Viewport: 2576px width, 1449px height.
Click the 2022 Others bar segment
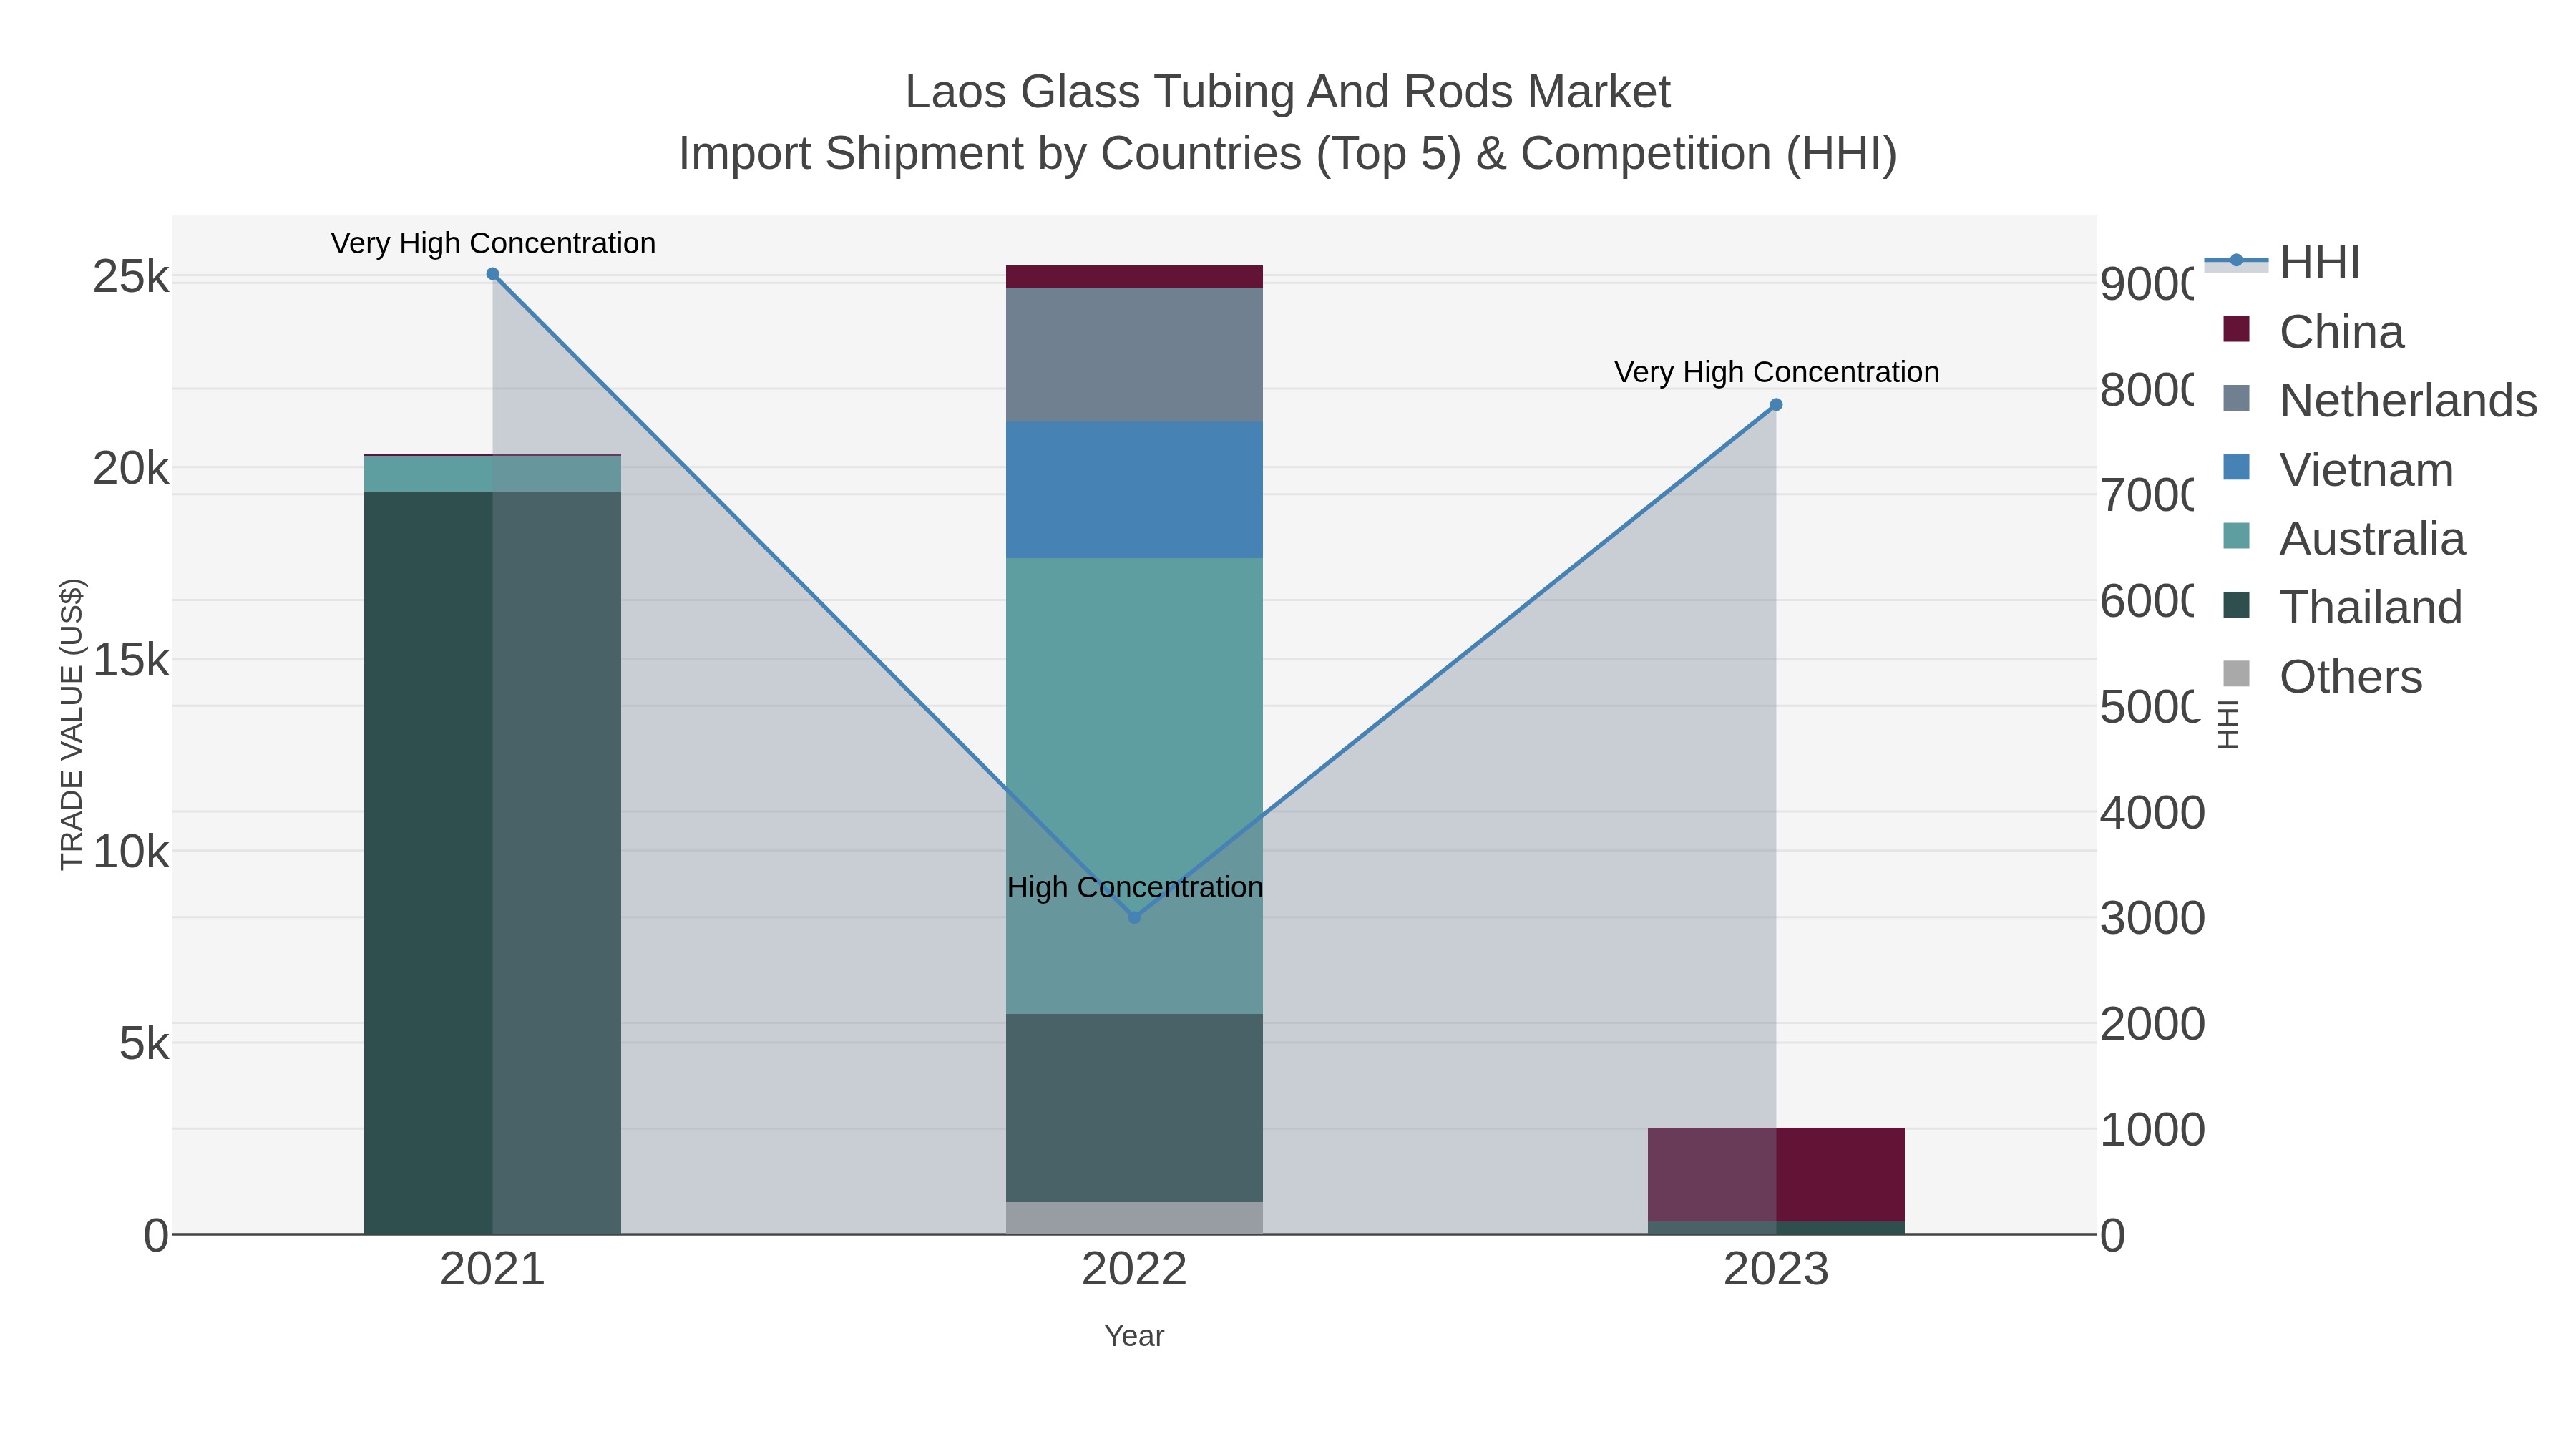pos(1134,1218)
